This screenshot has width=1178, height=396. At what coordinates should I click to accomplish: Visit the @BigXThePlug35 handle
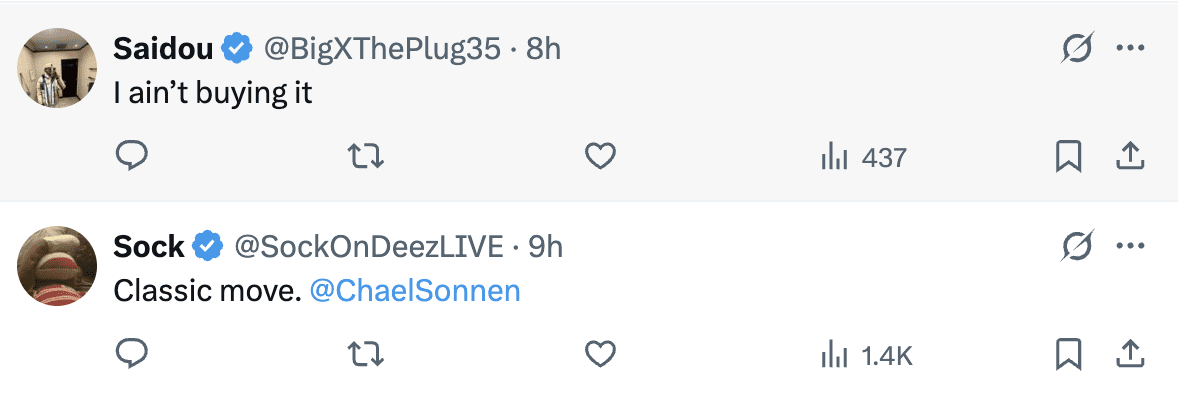click(x=381, y=50)
